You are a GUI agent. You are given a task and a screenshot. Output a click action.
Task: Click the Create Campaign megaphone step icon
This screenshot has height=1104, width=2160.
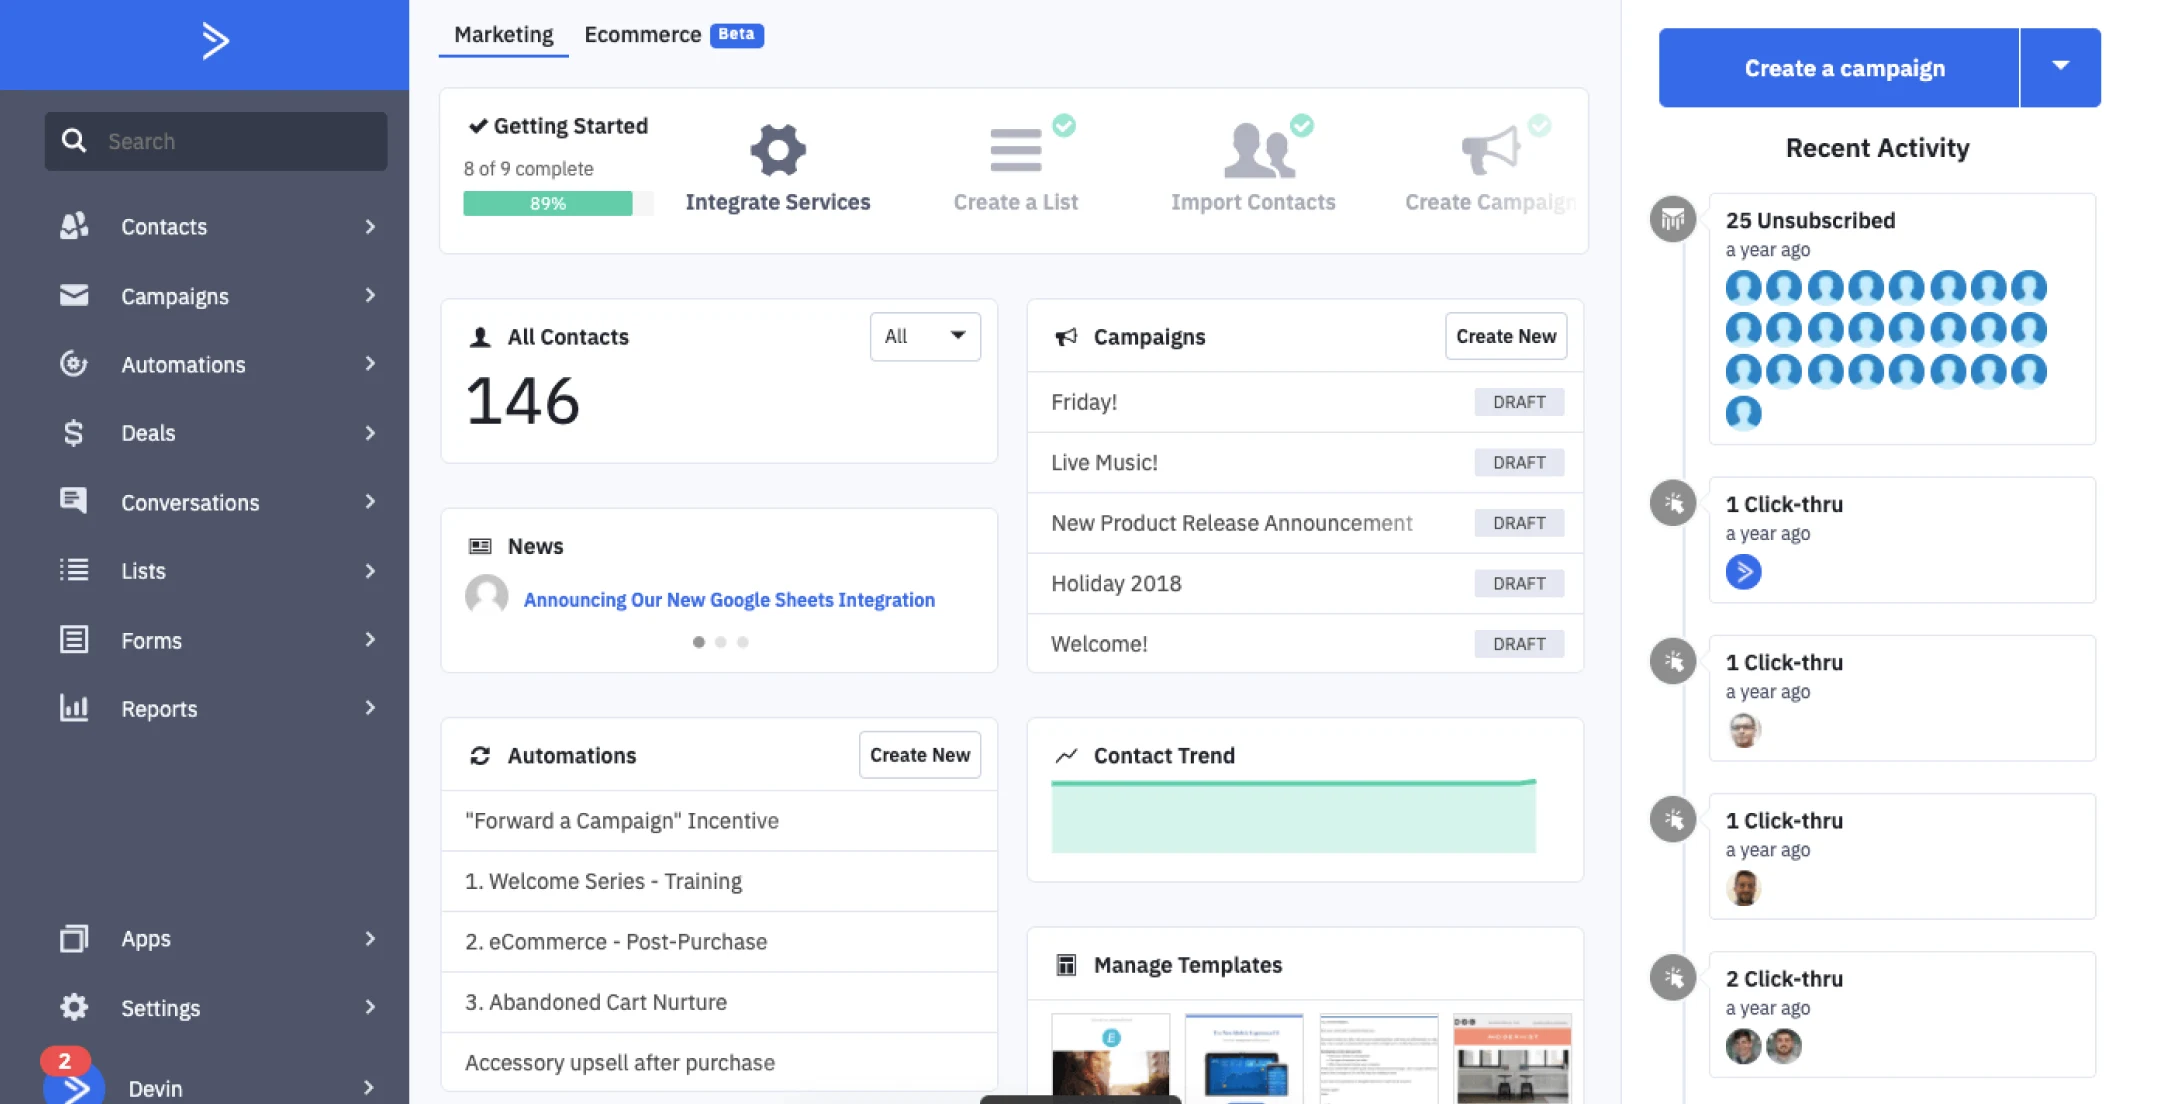click(x=1491, y=150)
